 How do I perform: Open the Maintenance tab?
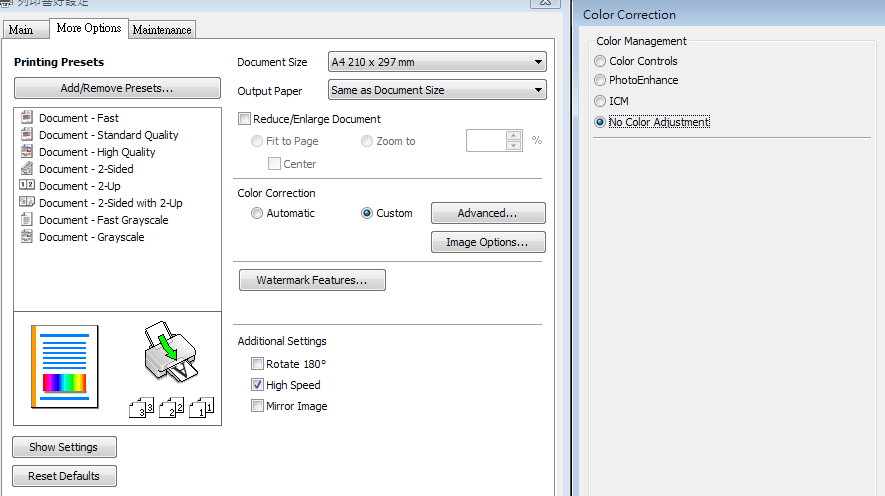[x=162, y=30]
